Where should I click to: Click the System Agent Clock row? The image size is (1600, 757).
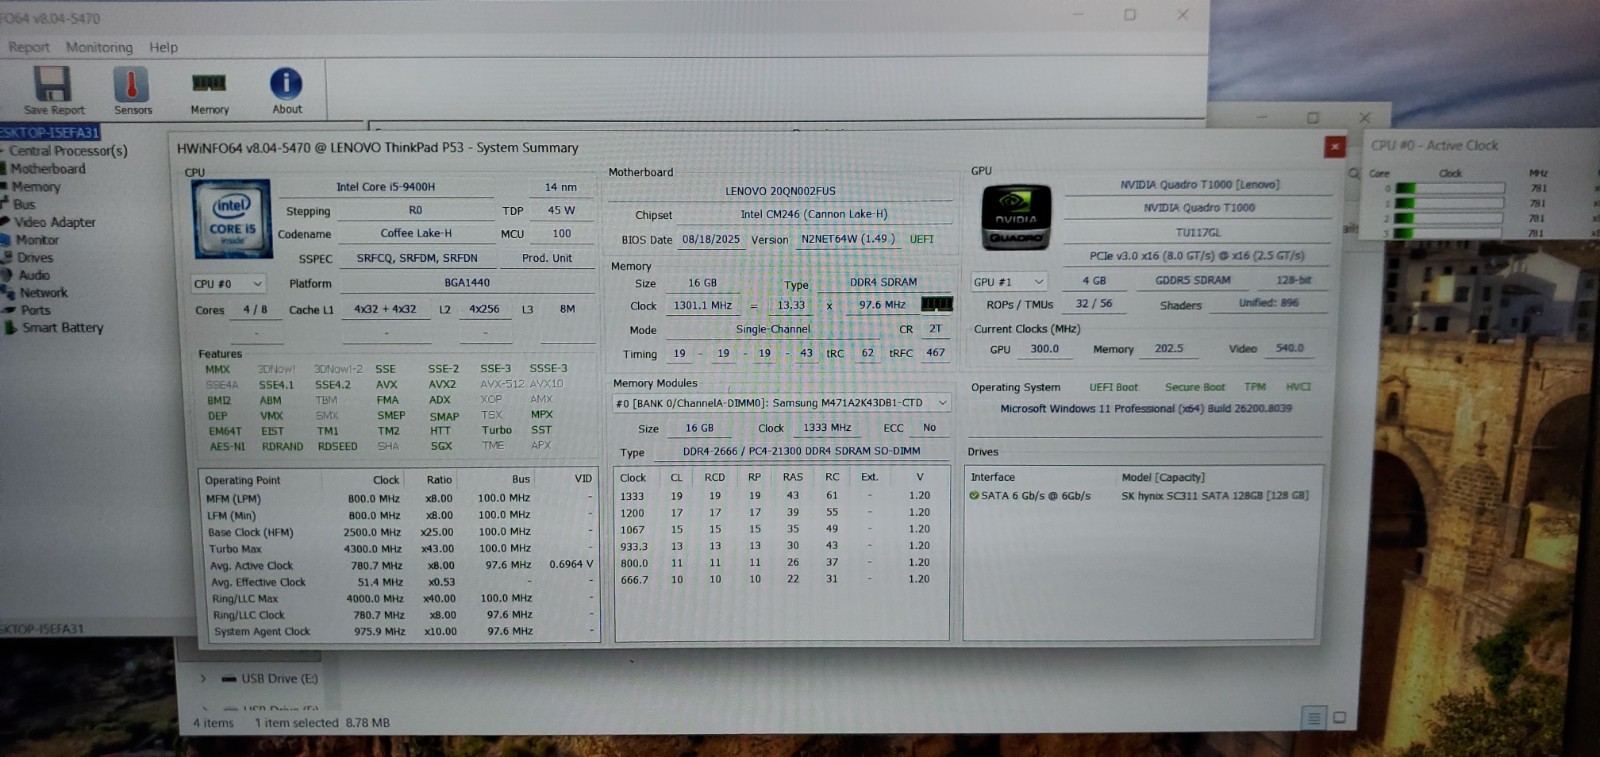tap(400, 632)
